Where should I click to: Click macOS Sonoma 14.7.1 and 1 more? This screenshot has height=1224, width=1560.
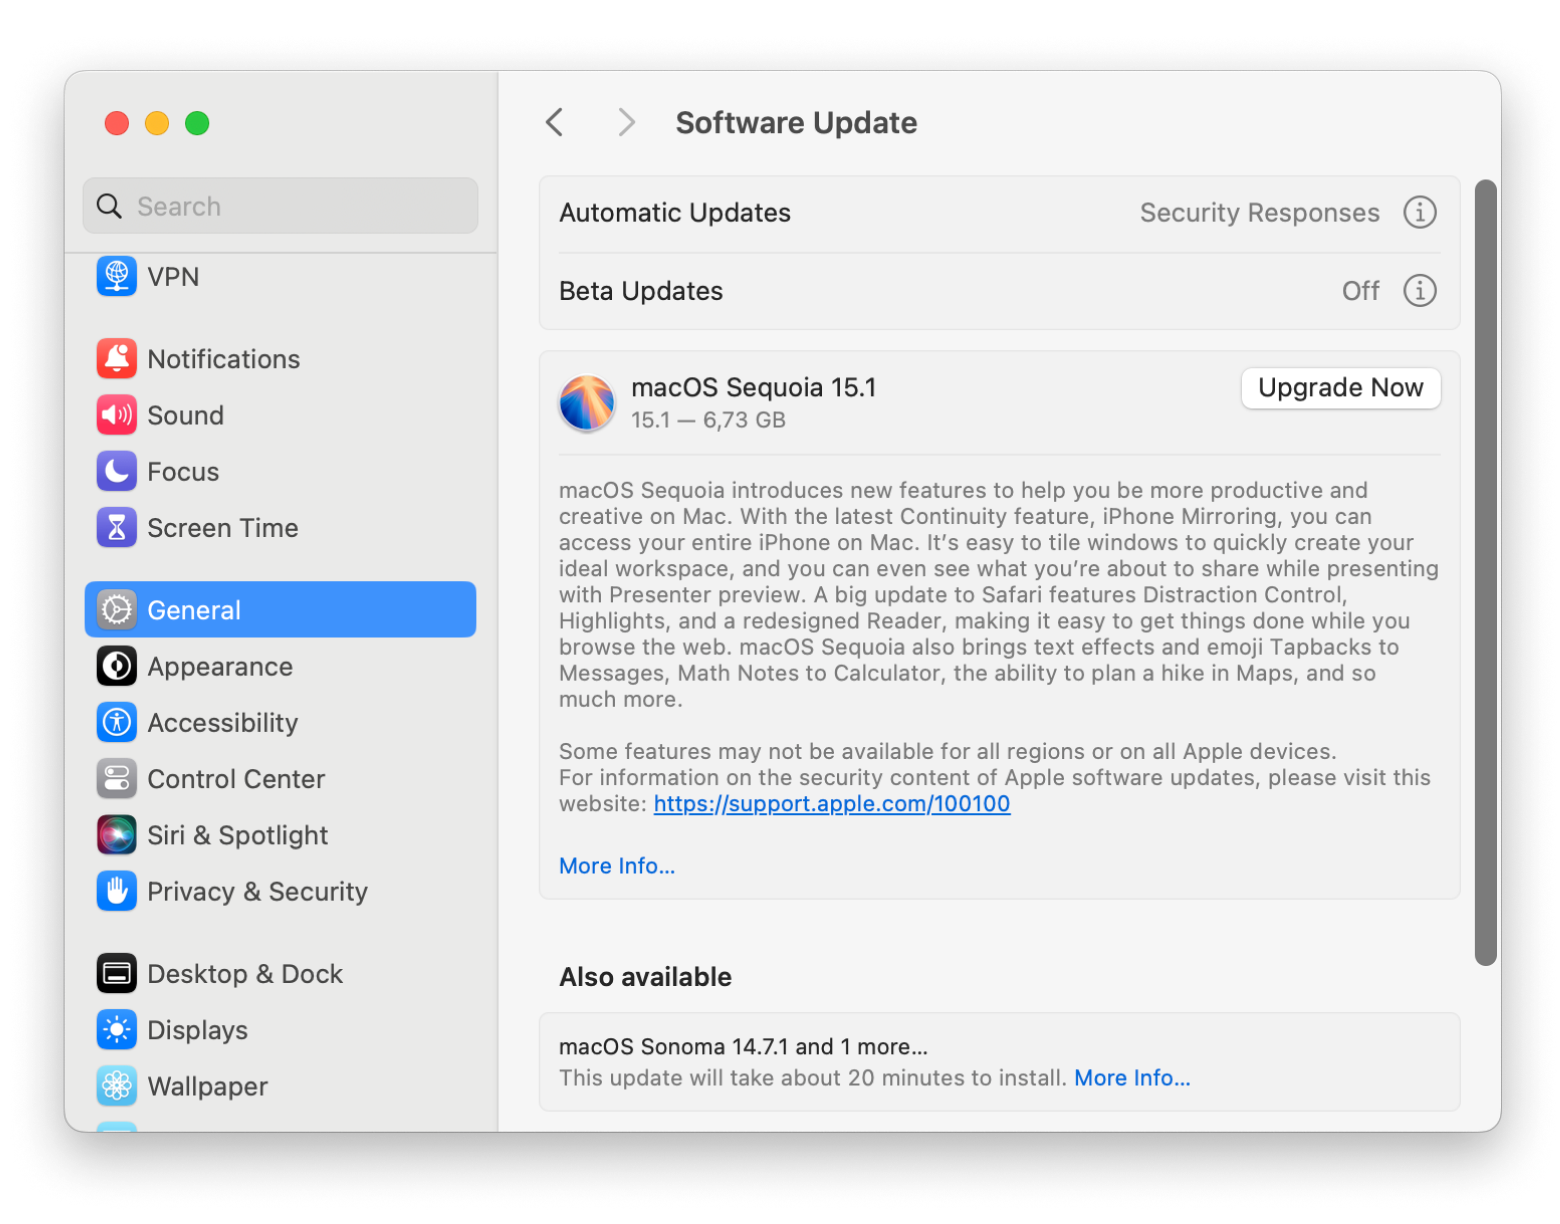coord(743,1047)
